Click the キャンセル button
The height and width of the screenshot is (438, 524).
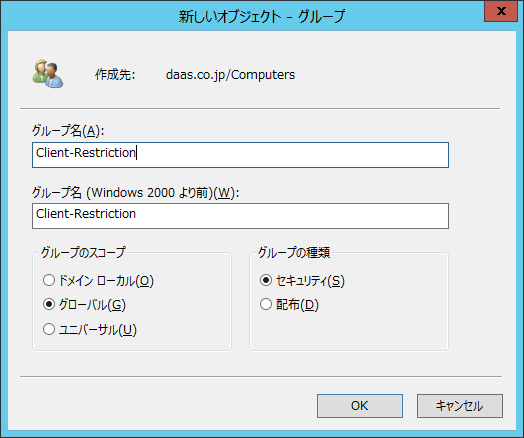pyautogui.click(x=460, y=406)
